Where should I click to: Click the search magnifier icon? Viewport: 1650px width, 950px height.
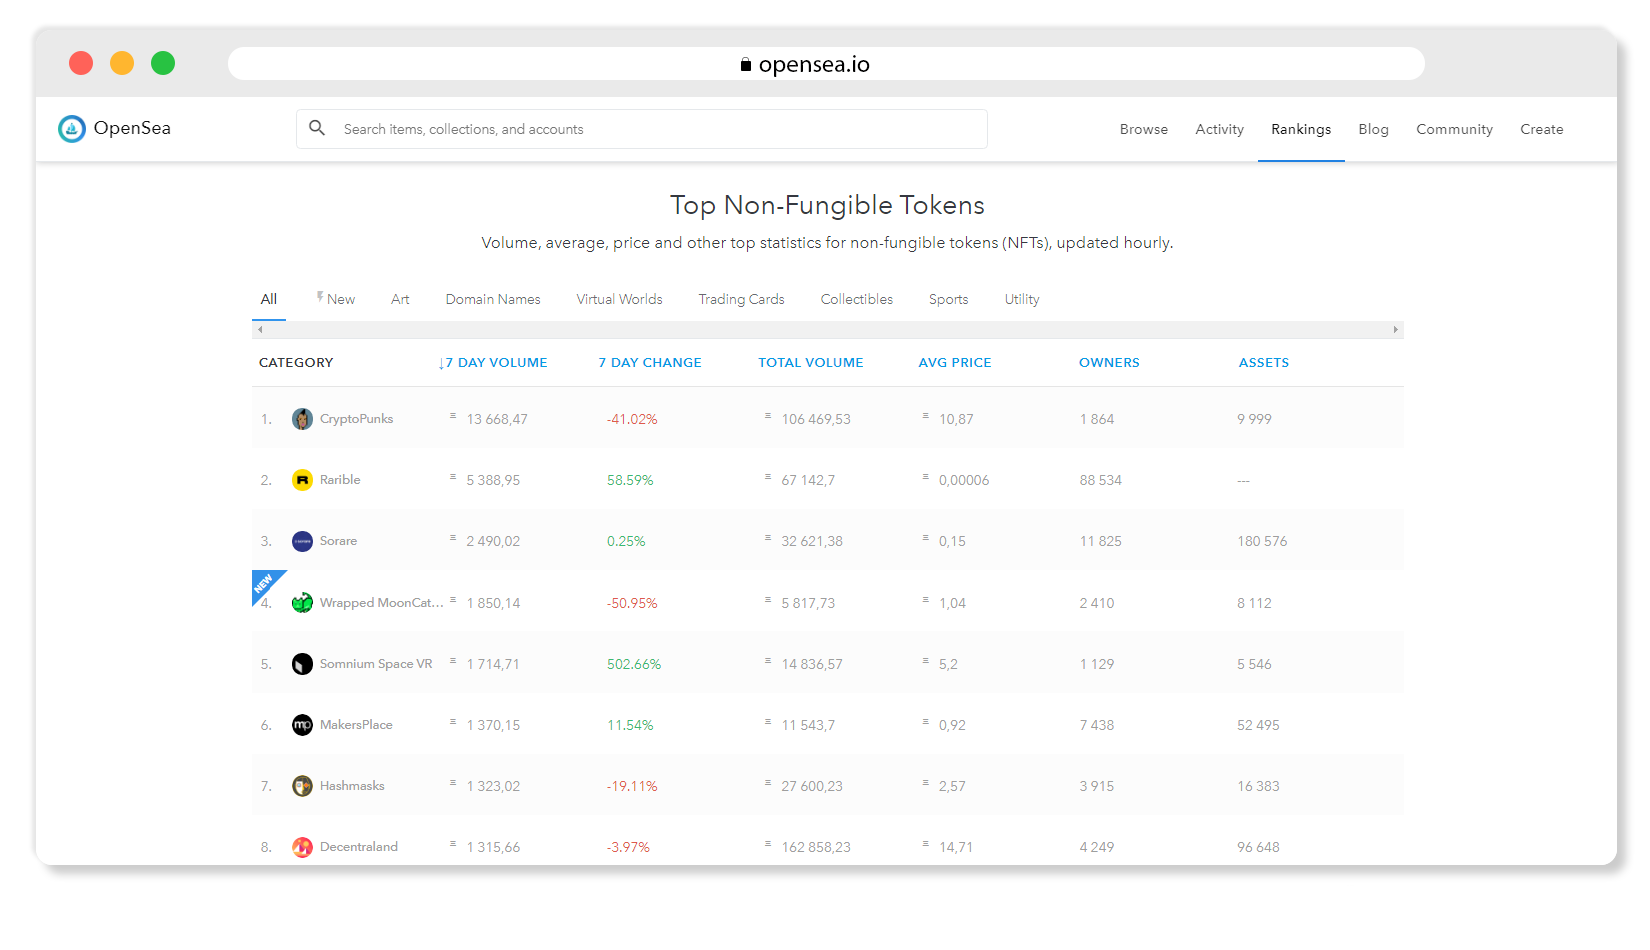[317, 128]
